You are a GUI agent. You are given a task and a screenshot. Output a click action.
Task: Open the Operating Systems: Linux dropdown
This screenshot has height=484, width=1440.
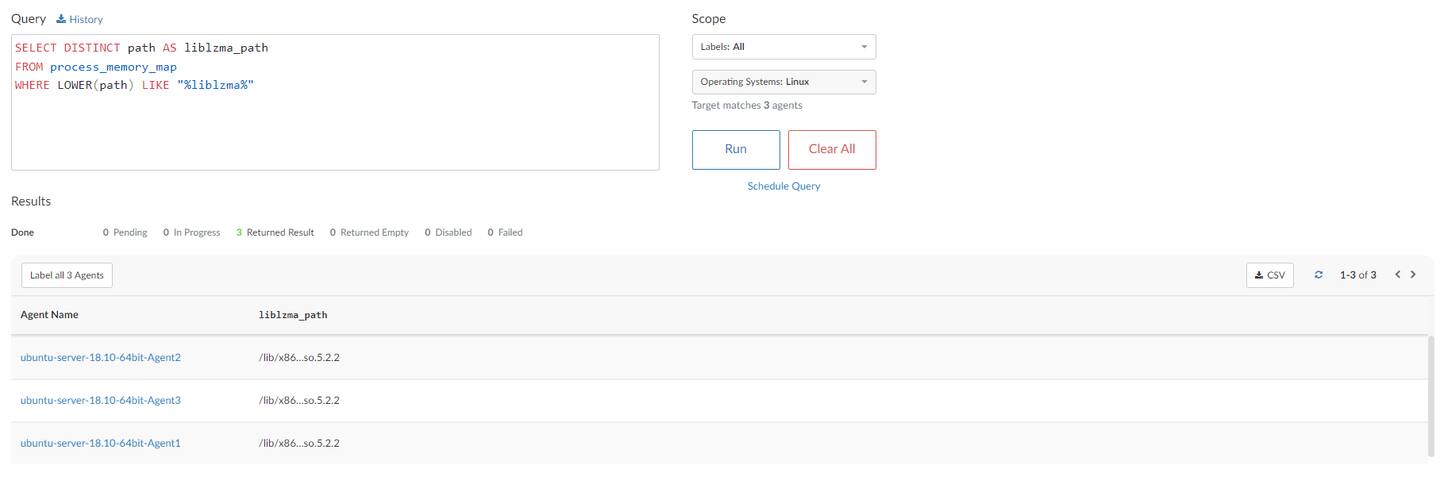[x=783, y=82]
